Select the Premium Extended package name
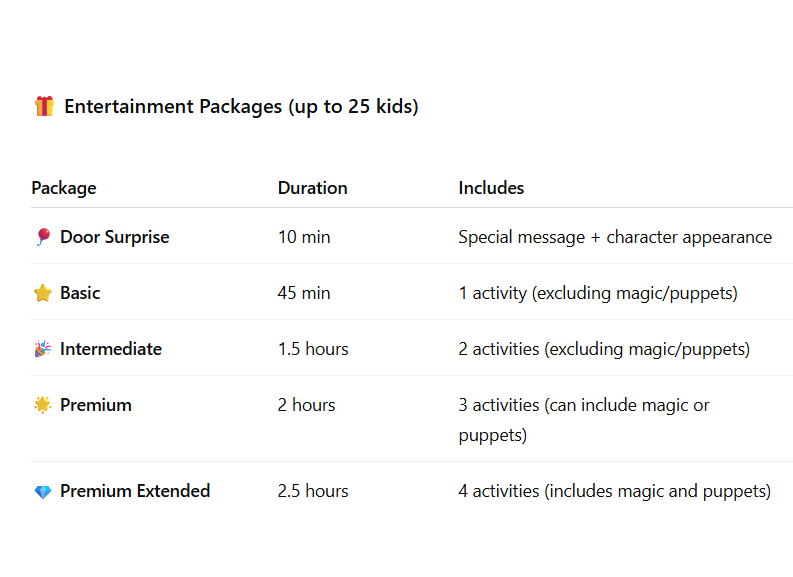Viewport: 793px width, 577px height. [x=135, y=491]
